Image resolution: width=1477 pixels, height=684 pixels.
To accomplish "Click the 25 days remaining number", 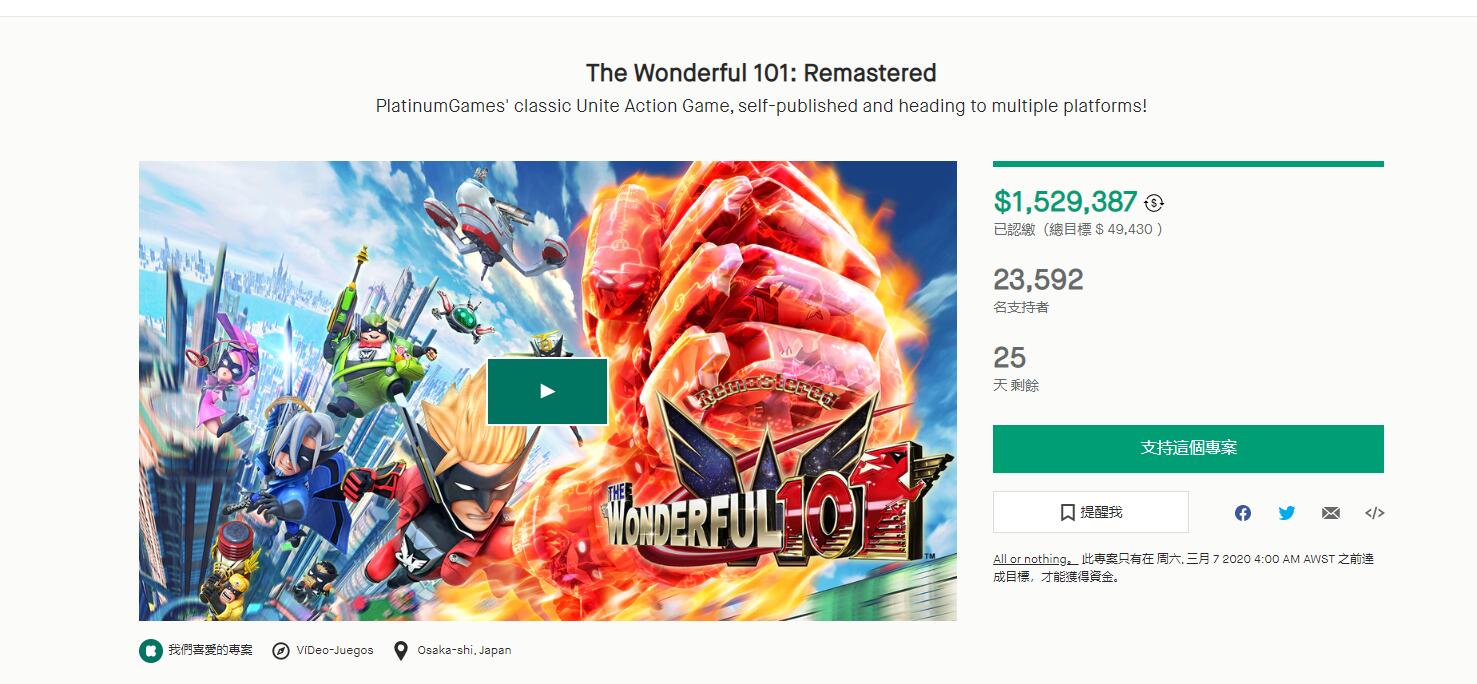I will (1010, 358).
